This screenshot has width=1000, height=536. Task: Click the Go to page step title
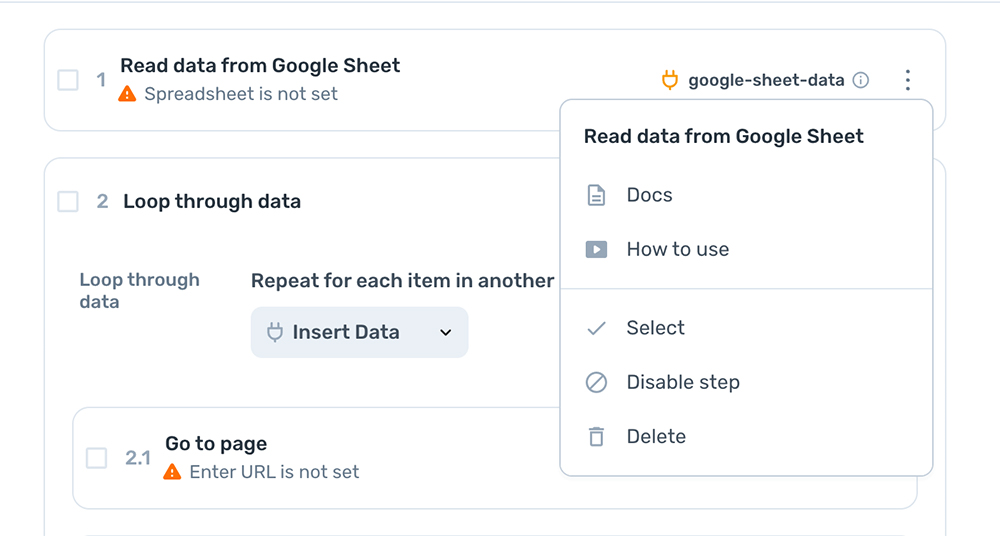click(x=216, y=444)
